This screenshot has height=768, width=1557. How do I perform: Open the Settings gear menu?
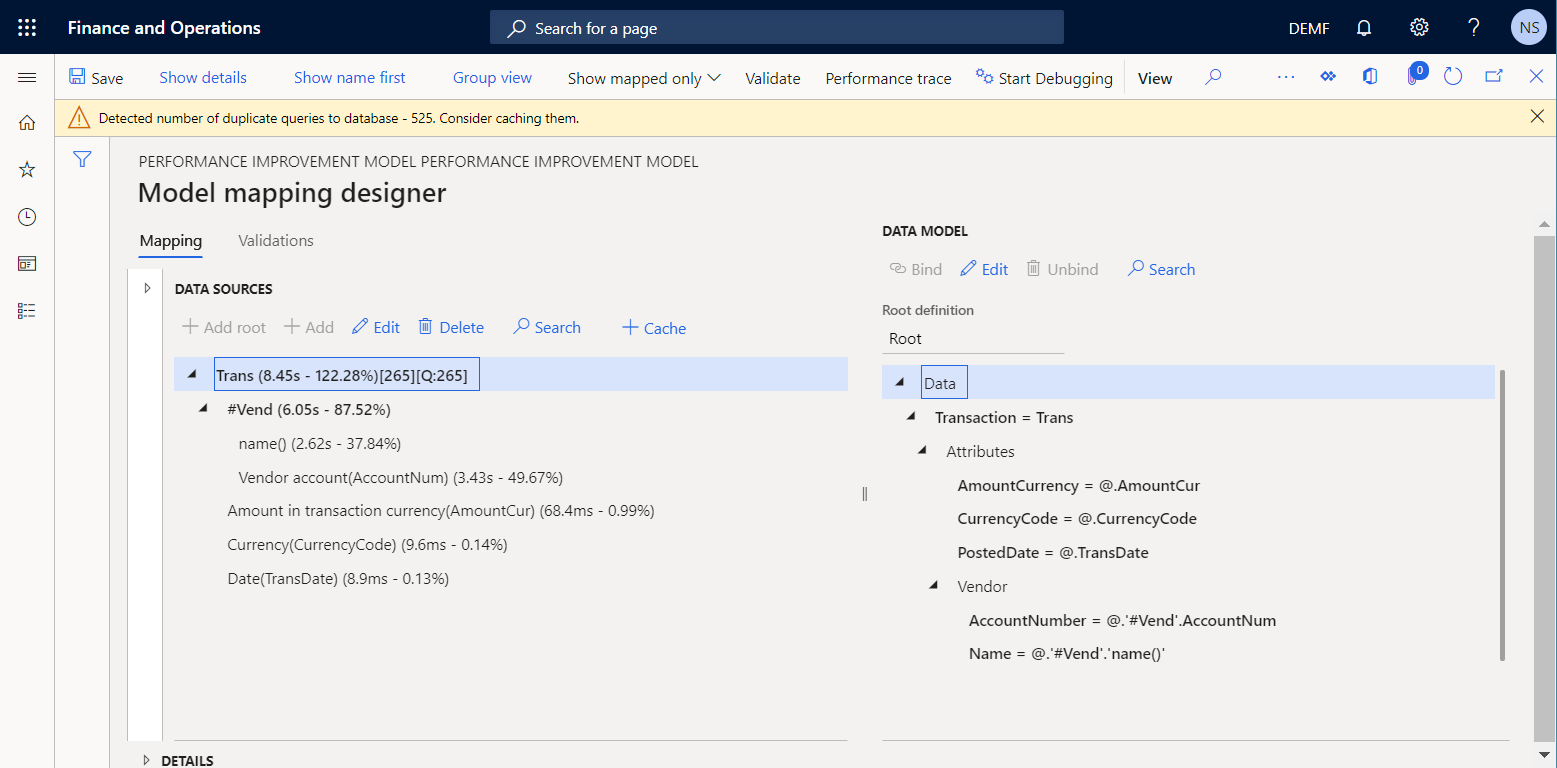coord(1419,27)
